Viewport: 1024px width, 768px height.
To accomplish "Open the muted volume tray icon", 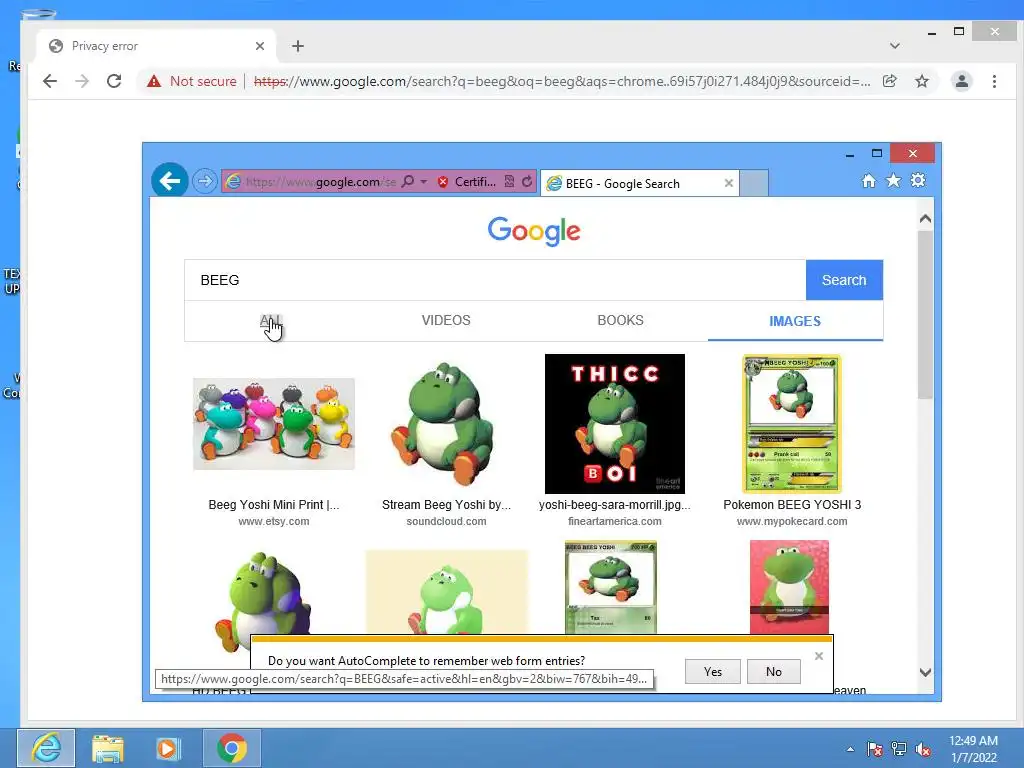I will [x=923, y=749].
